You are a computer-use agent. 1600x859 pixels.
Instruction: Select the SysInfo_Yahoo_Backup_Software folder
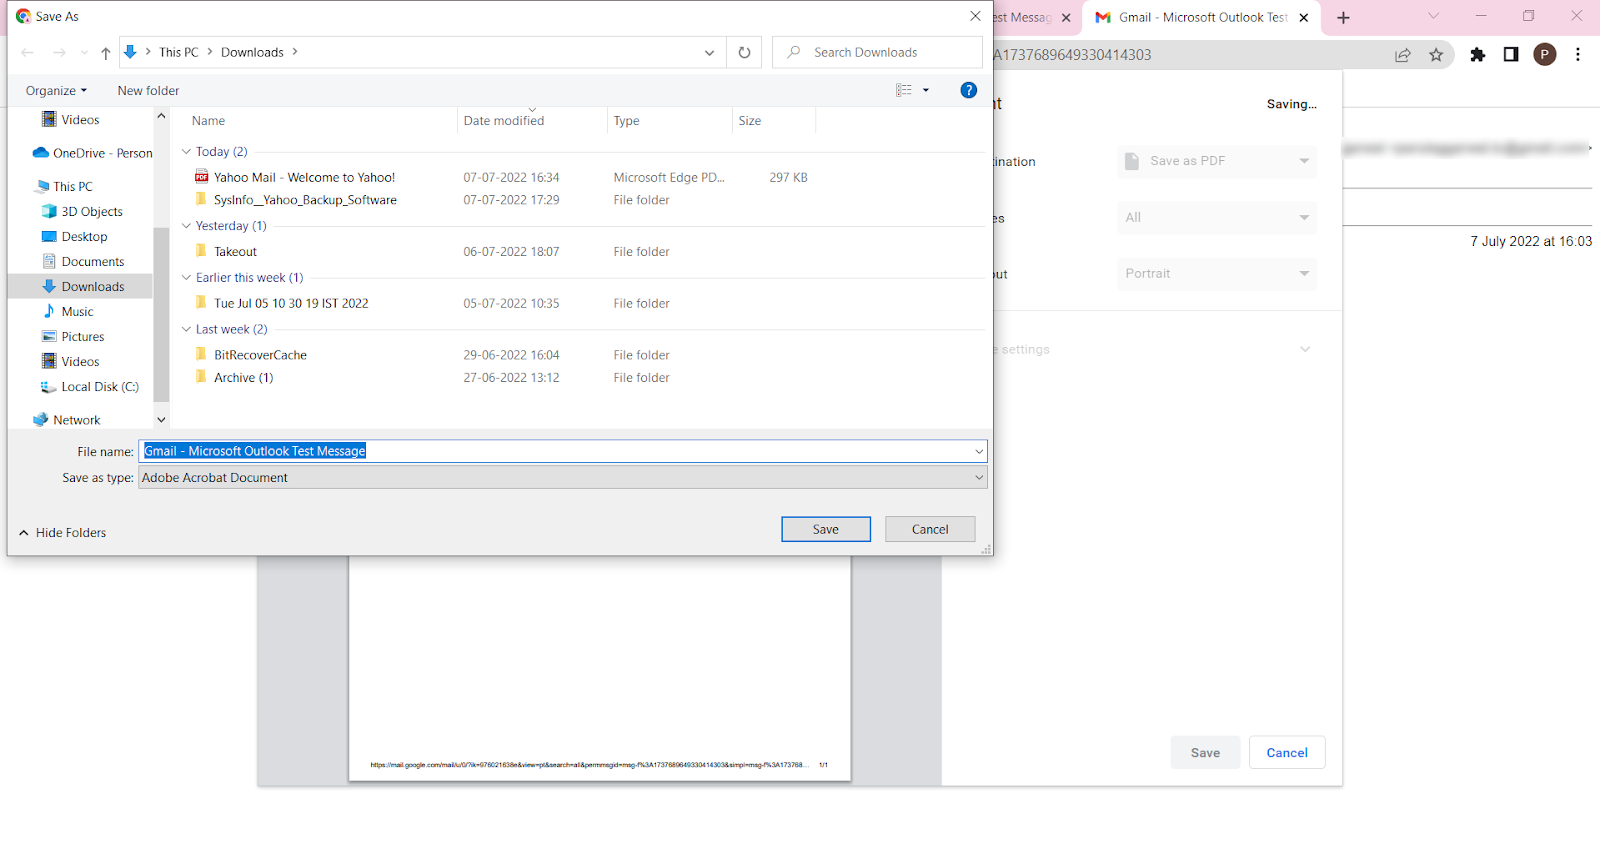pos(305,200)
